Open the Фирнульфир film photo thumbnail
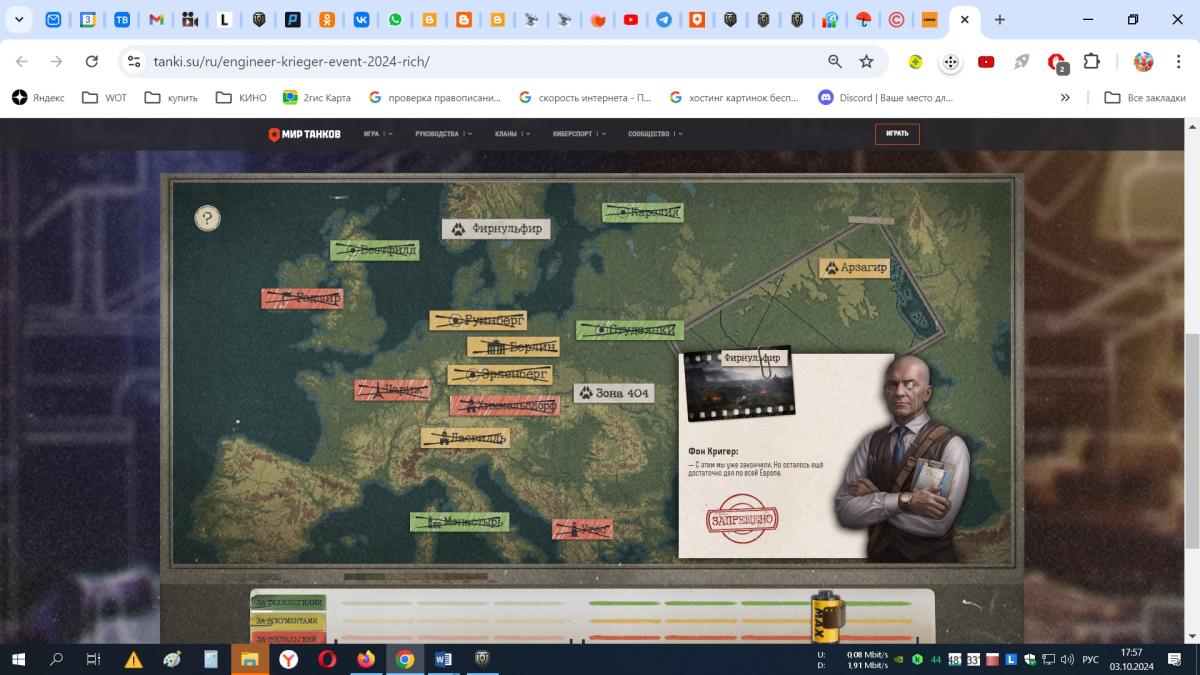 pos(739,384)
